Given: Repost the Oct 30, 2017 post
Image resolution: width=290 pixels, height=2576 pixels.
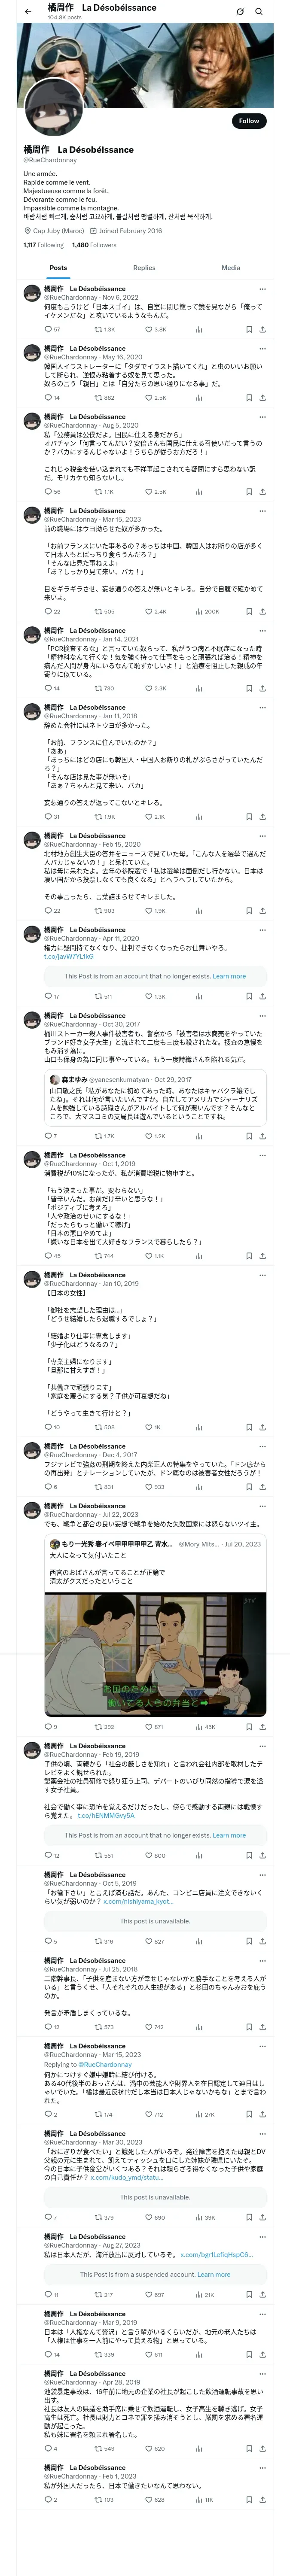Looking at the screenshot, I should 98,1136.
